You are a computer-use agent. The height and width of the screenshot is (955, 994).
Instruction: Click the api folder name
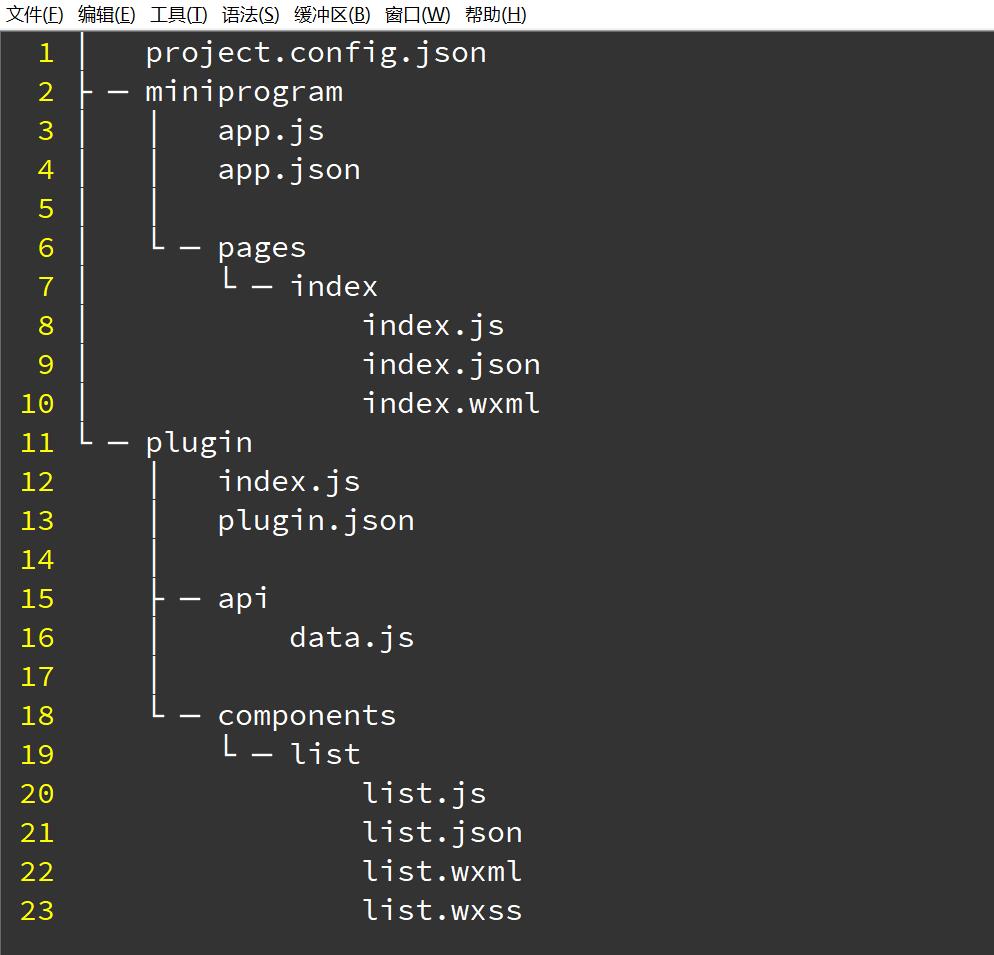pos(243,599)
